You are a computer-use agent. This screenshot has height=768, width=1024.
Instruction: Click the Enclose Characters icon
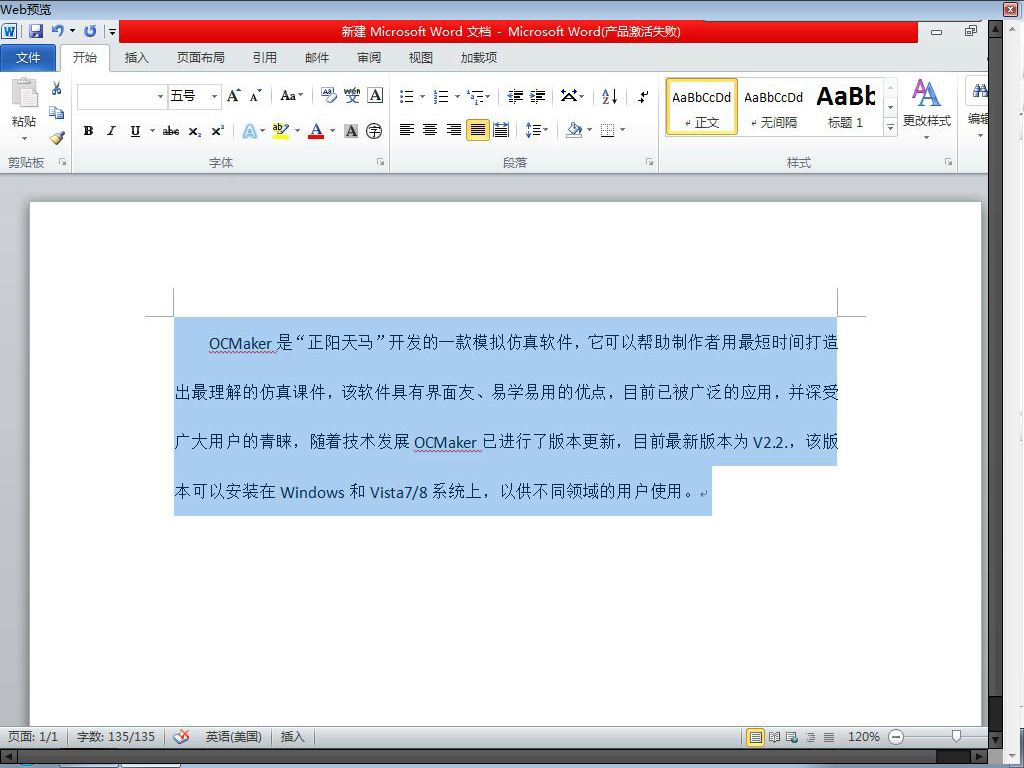(374, 131)
